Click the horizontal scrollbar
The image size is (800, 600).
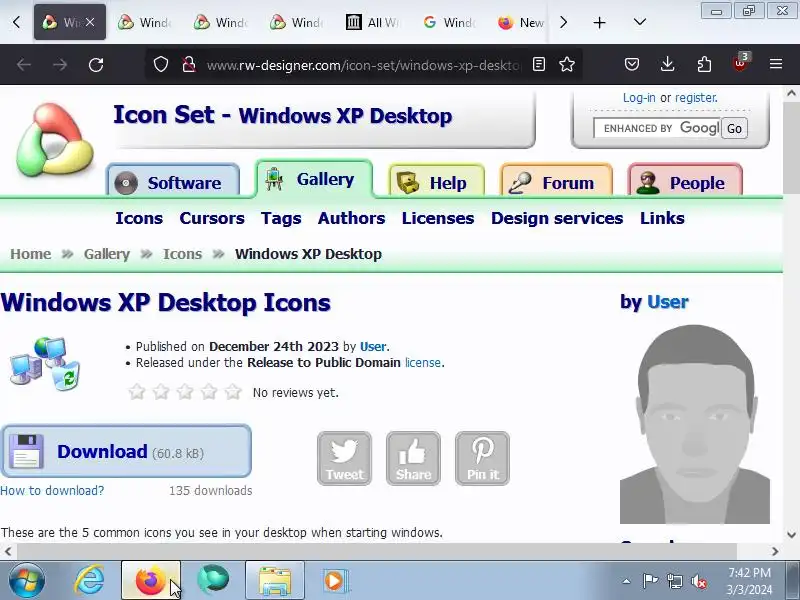(377, 551)
